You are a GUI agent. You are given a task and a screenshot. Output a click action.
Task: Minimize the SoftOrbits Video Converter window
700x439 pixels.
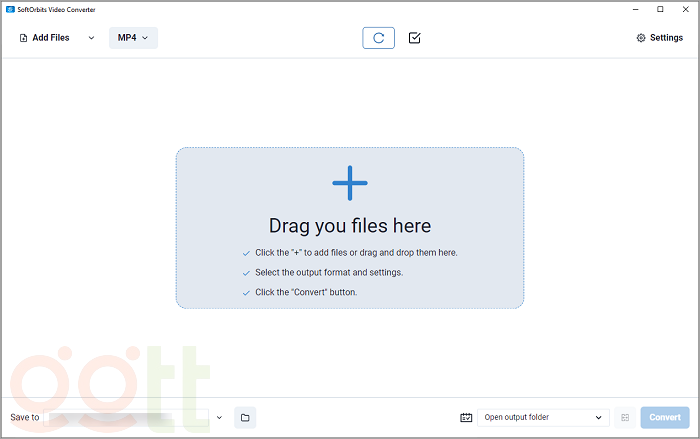click(x=636, y=9)
